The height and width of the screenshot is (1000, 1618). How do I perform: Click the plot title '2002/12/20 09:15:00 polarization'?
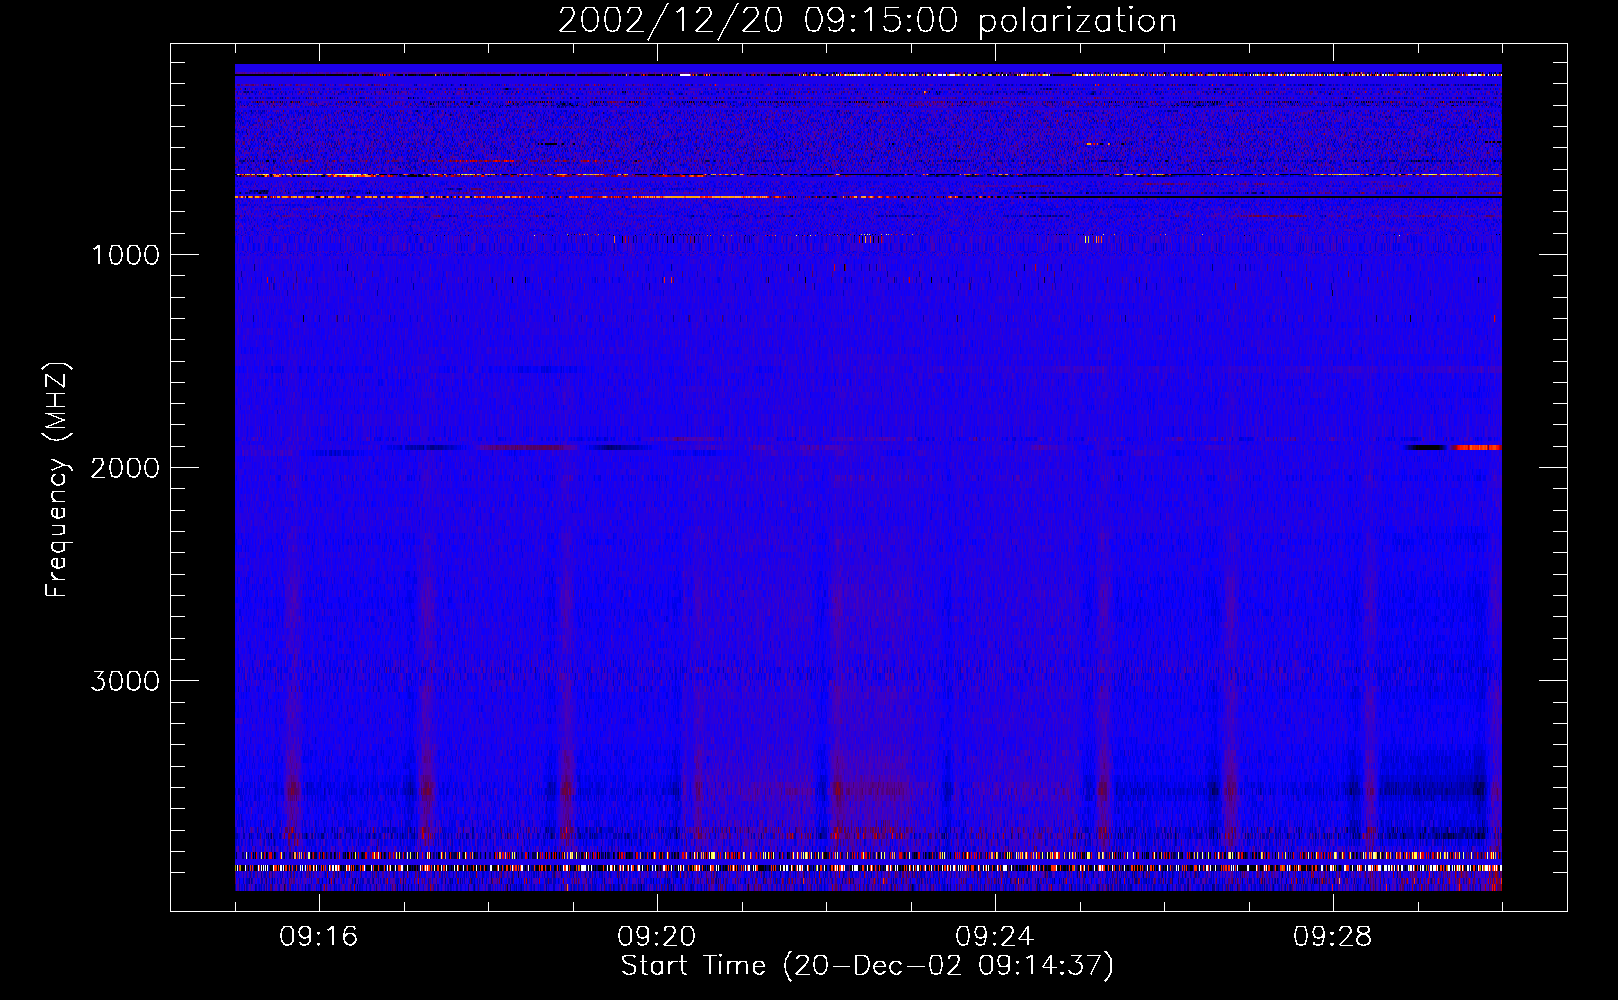pyautogui.click(x=867, y=21)
